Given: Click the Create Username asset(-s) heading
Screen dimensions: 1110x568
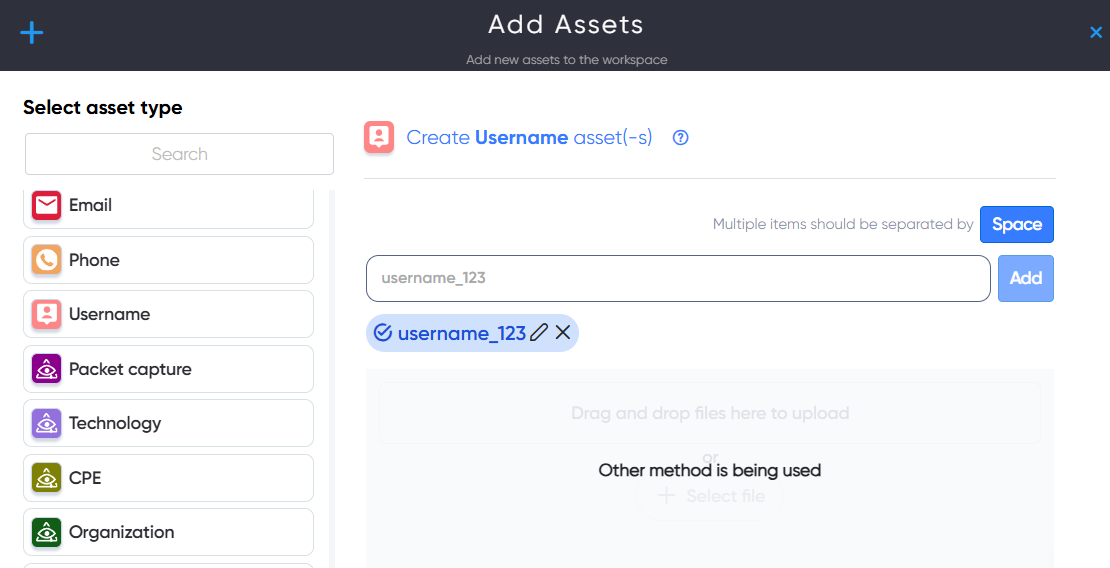Looking at the screenshot, I should pyautogui.click(x=529, y=137).
